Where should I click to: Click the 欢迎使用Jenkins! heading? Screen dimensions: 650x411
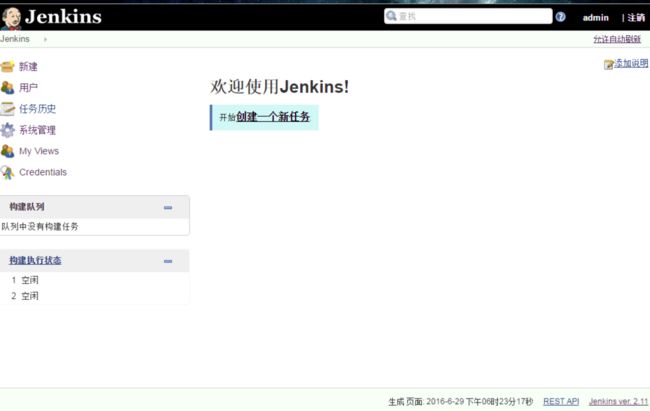point(279,87)
